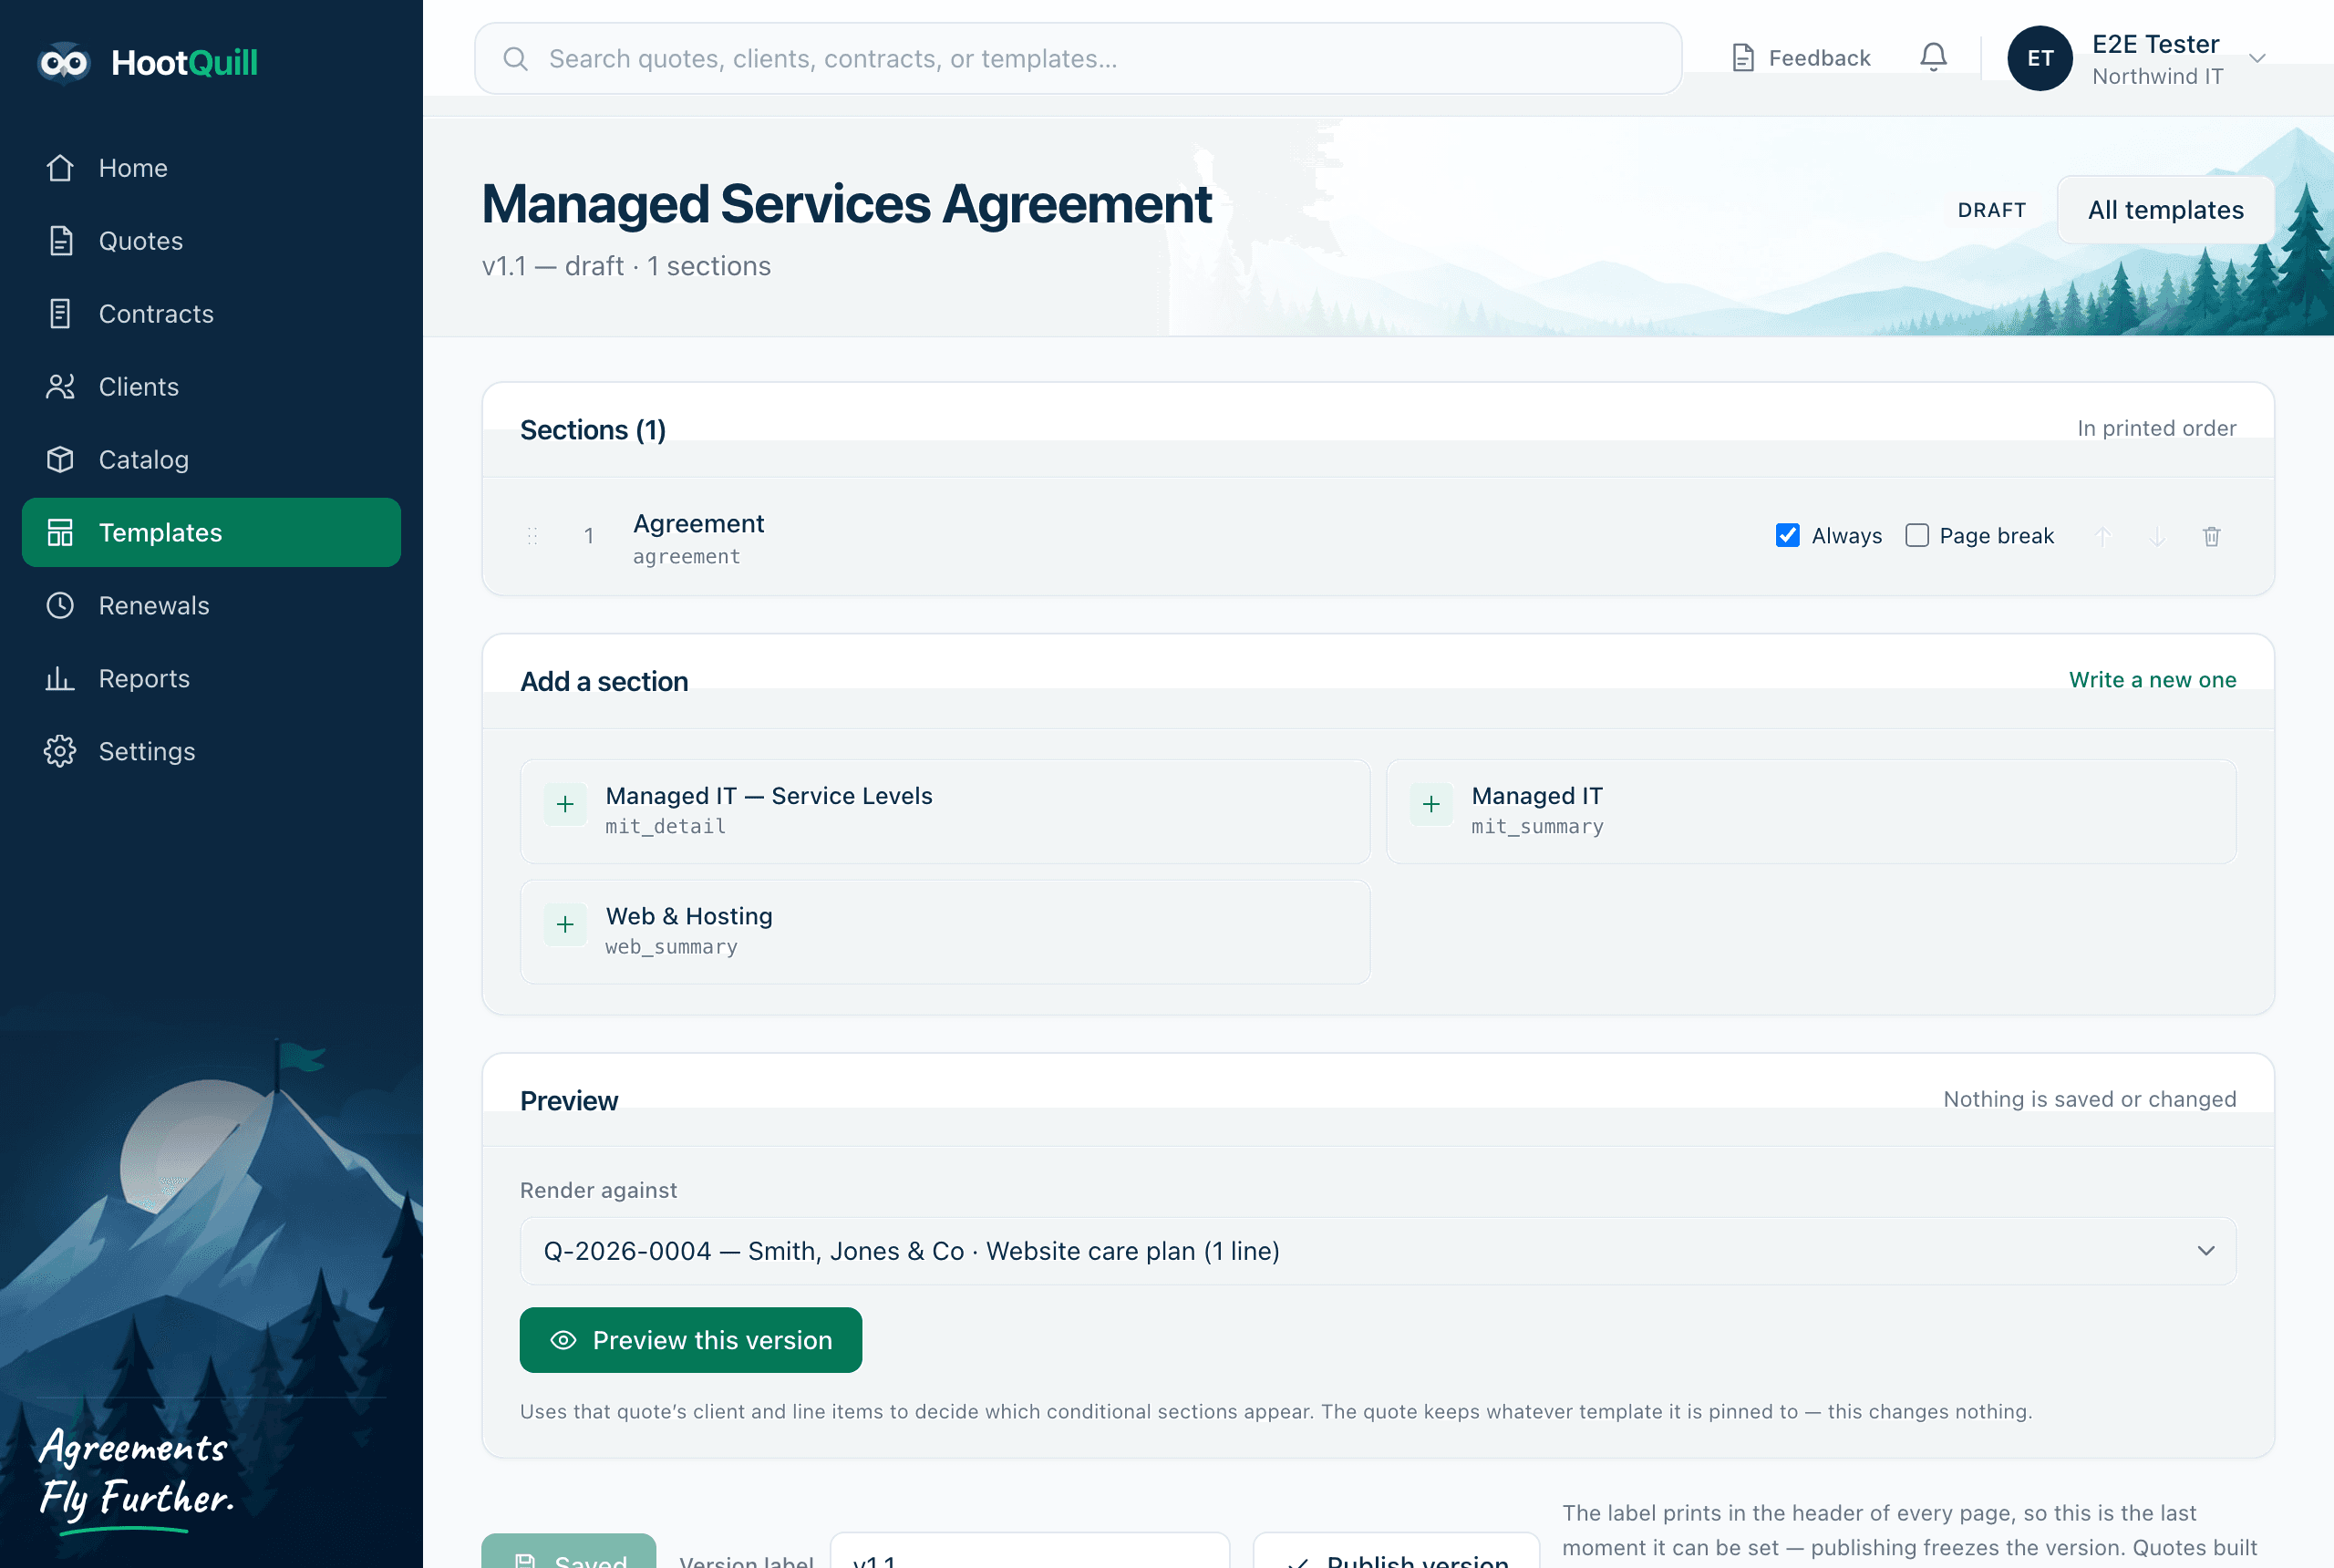Delete the Agreement section with trash icon

tap(2211, 536)
